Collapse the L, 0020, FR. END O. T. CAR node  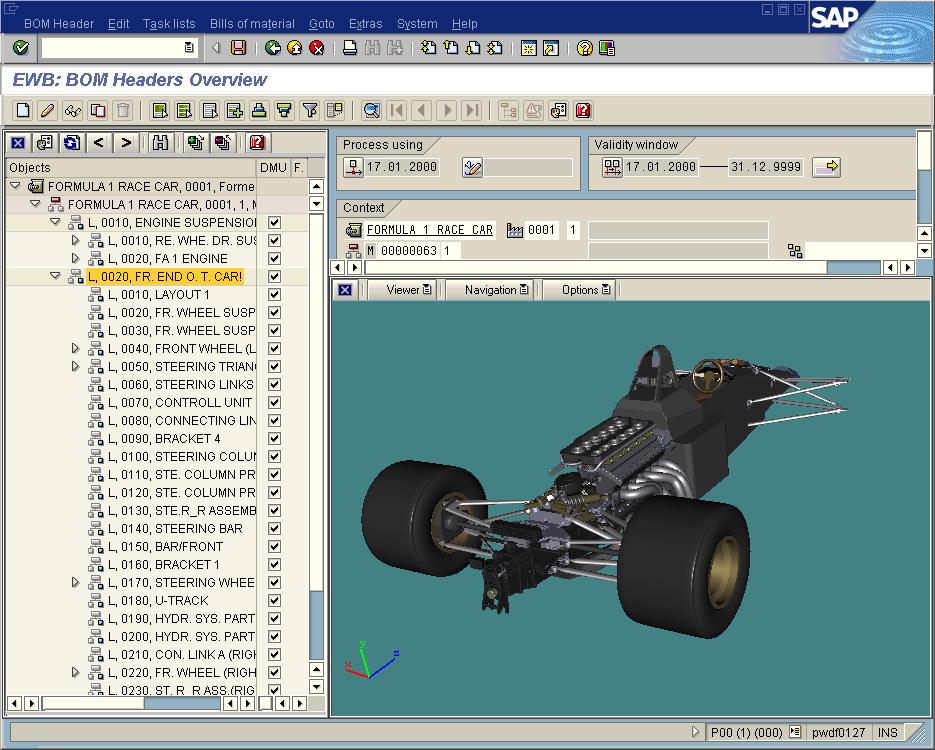(55, 277)
